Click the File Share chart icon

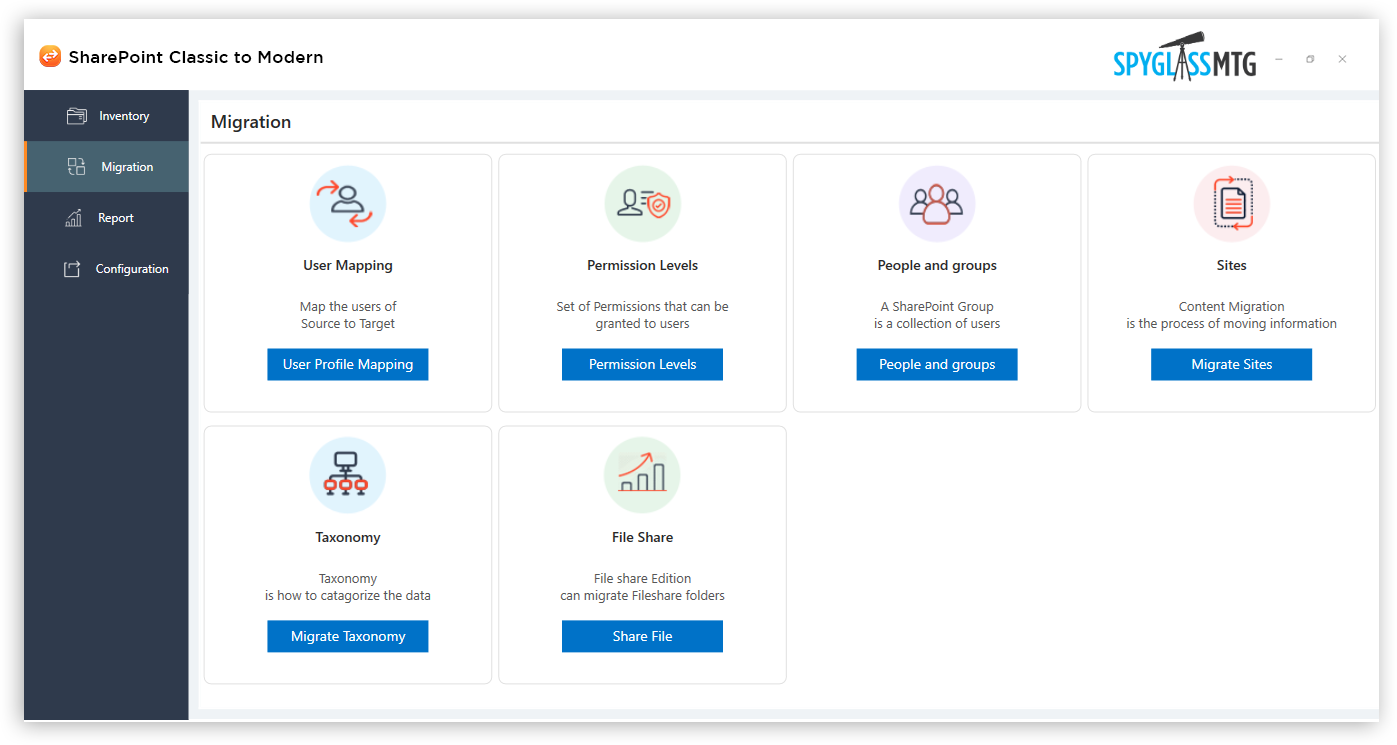(x=642, y=476)
